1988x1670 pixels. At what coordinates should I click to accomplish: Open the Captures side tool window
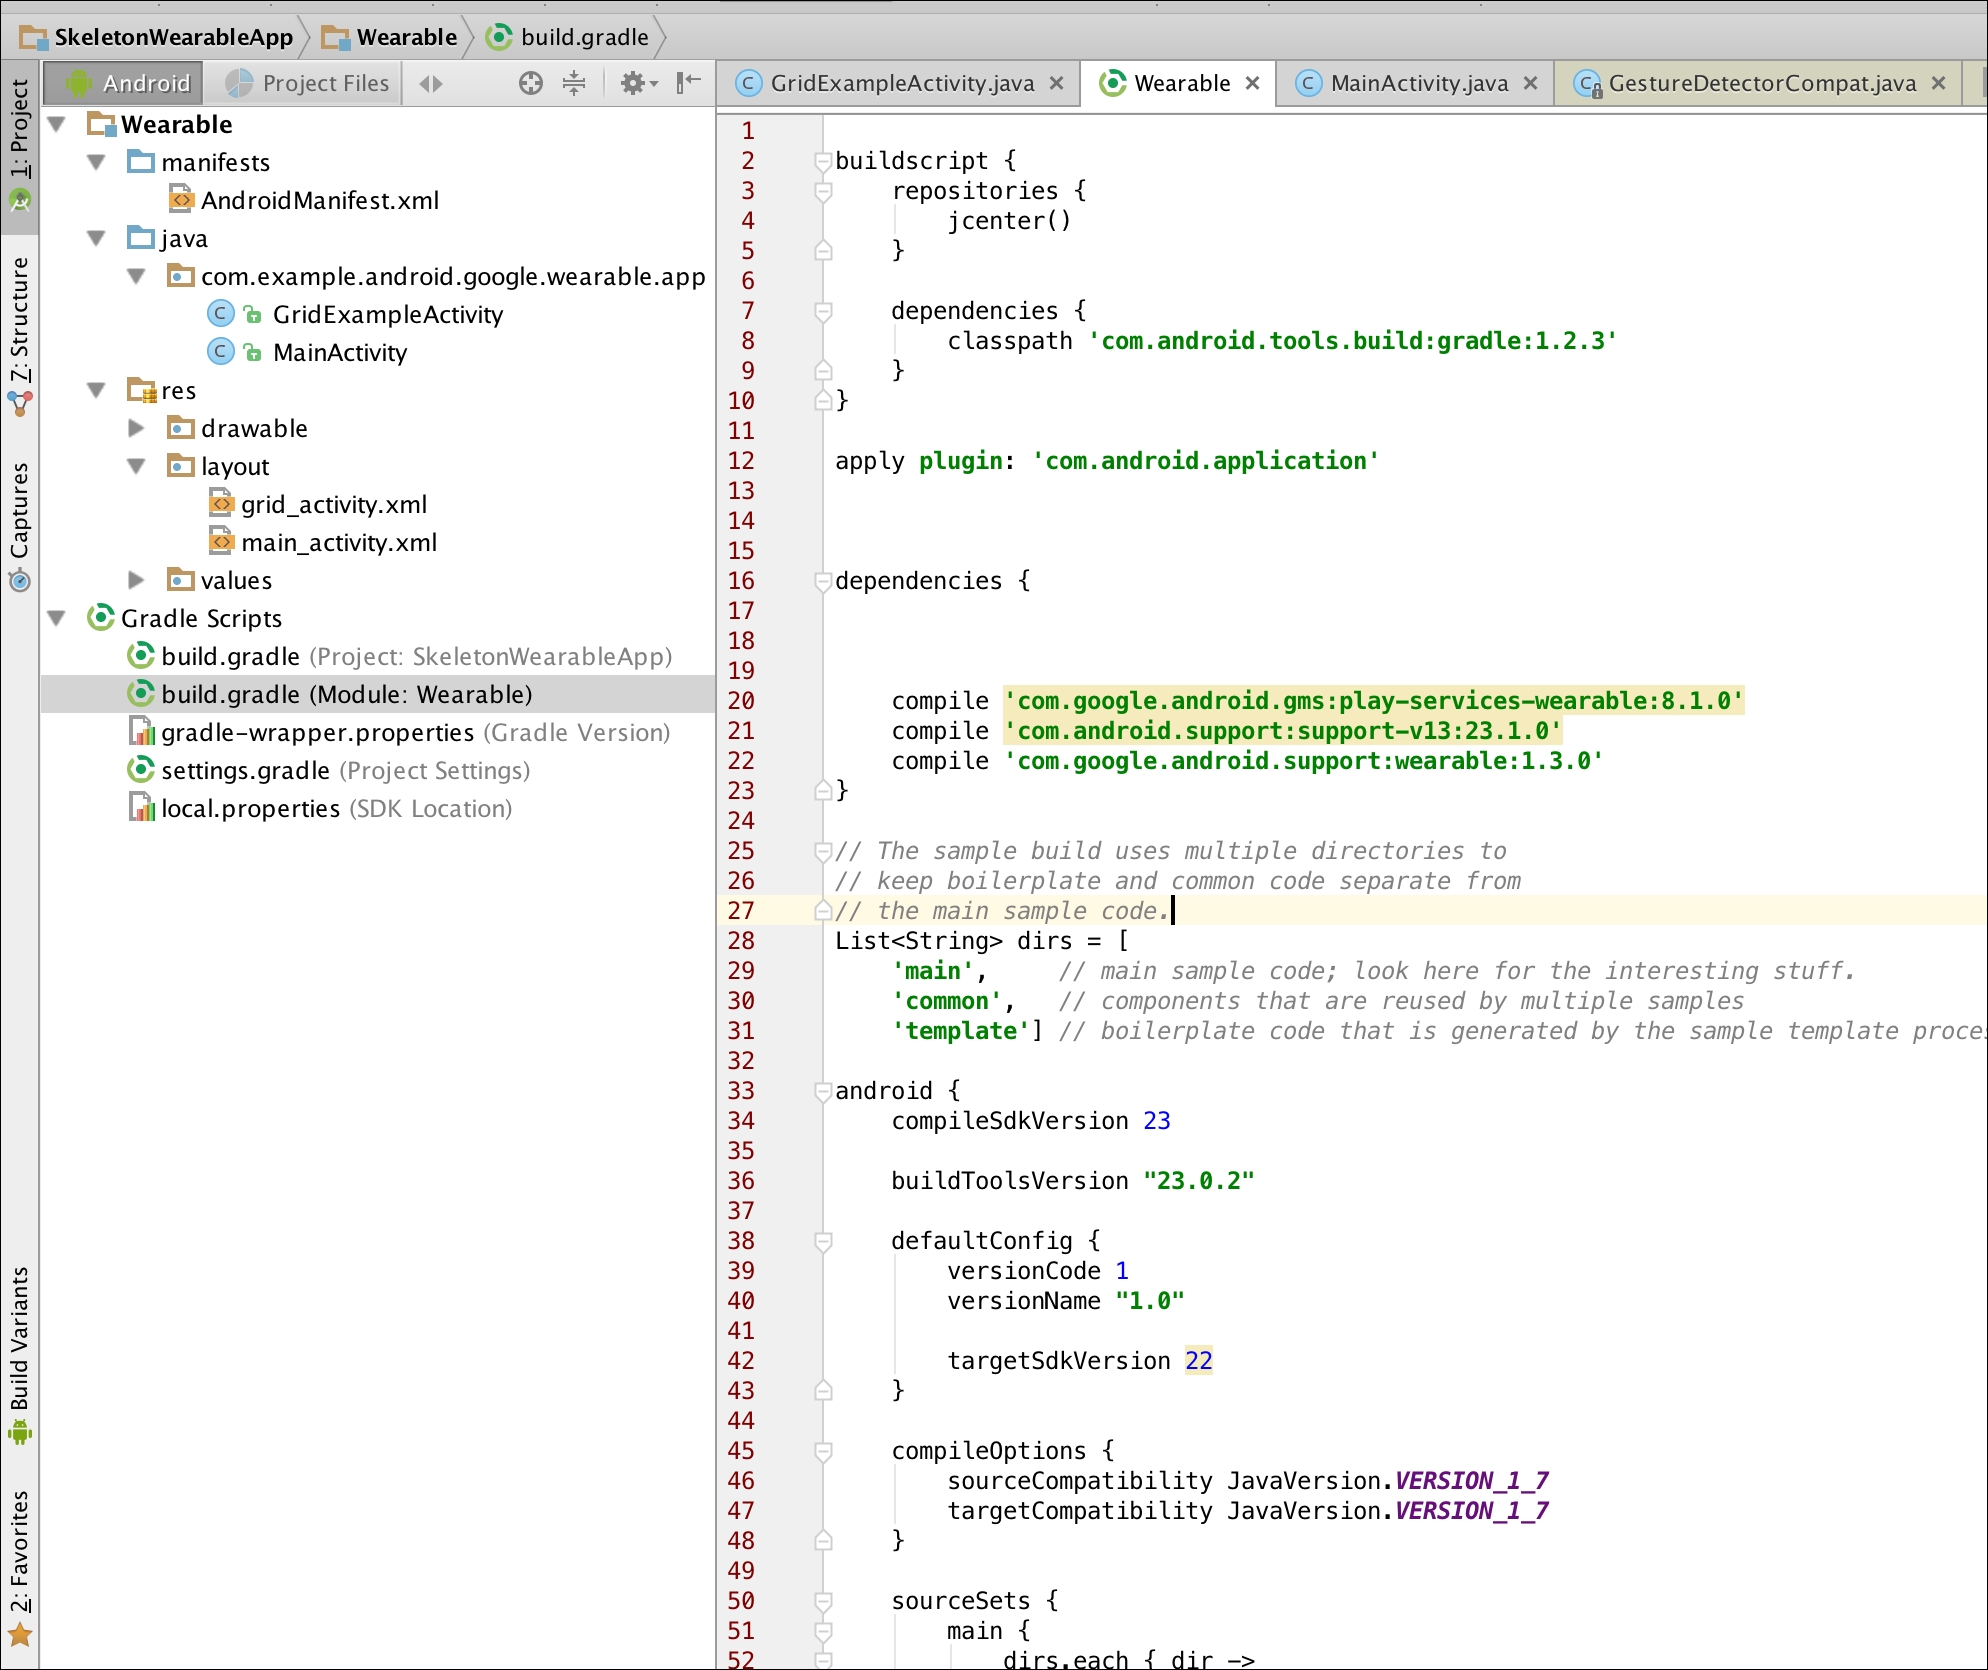[19, 526]
